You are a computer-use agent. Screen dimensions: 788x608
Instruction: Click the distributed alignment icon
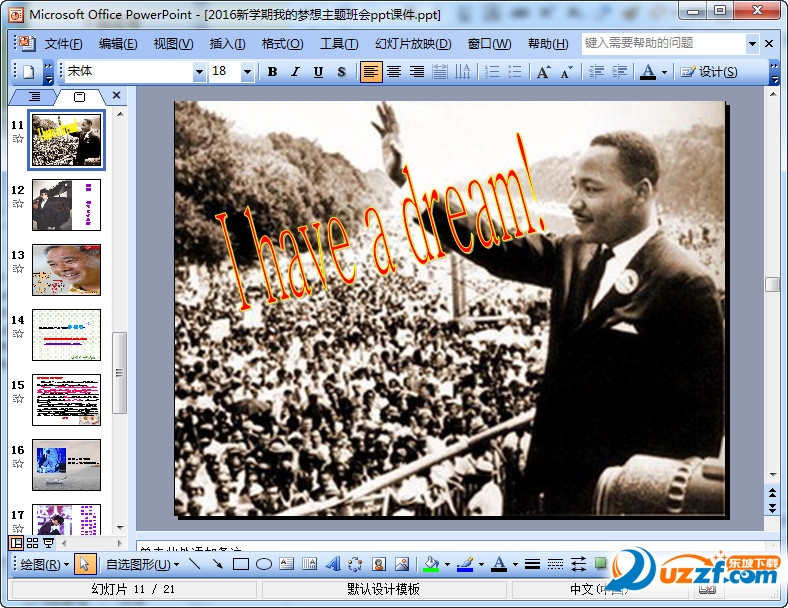click(440, 72)
